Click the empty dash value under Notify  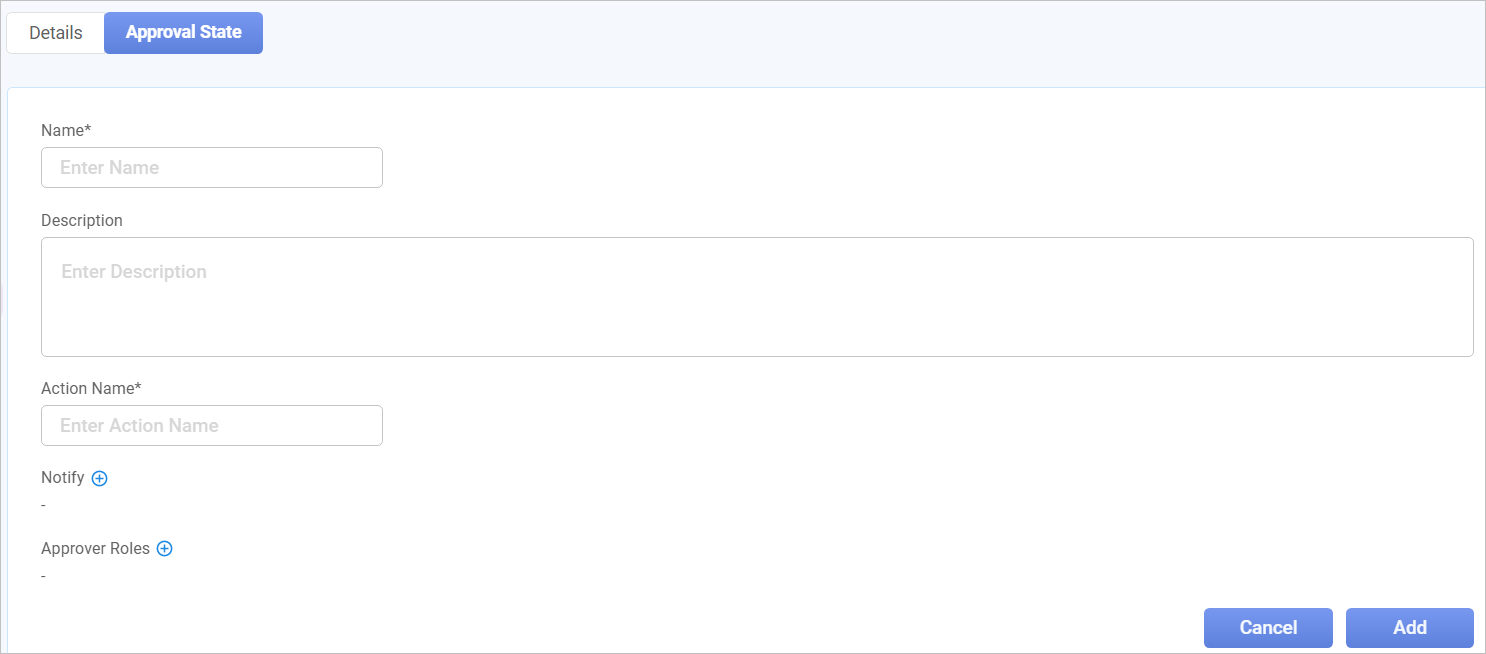click(x=43, y=506)
